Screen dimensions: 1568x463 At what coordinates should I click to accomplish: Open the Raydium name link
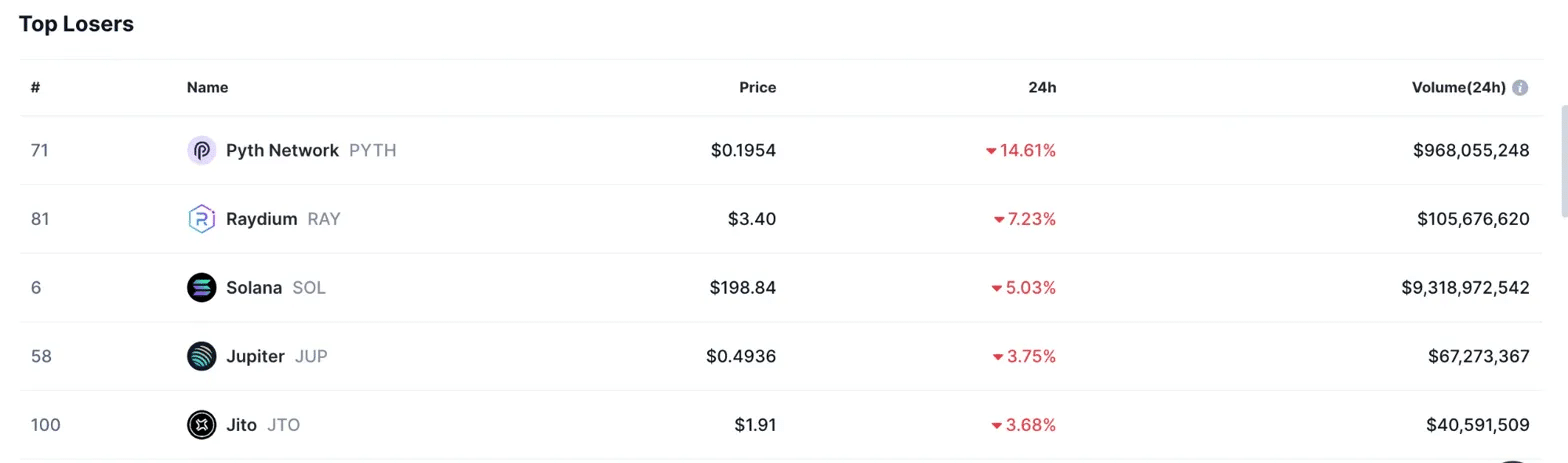point(261,219)
